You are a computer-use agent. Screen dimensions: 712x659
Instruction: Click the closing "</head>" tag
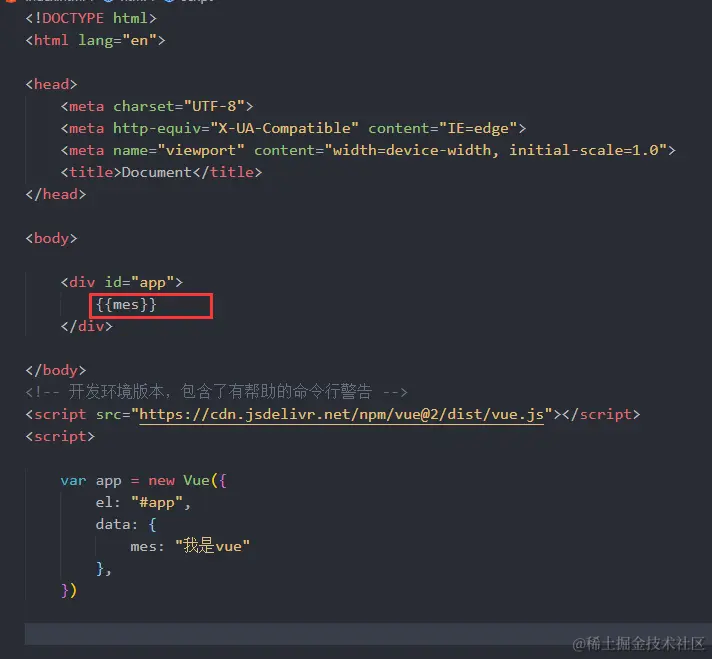click(x=56, y=194)
